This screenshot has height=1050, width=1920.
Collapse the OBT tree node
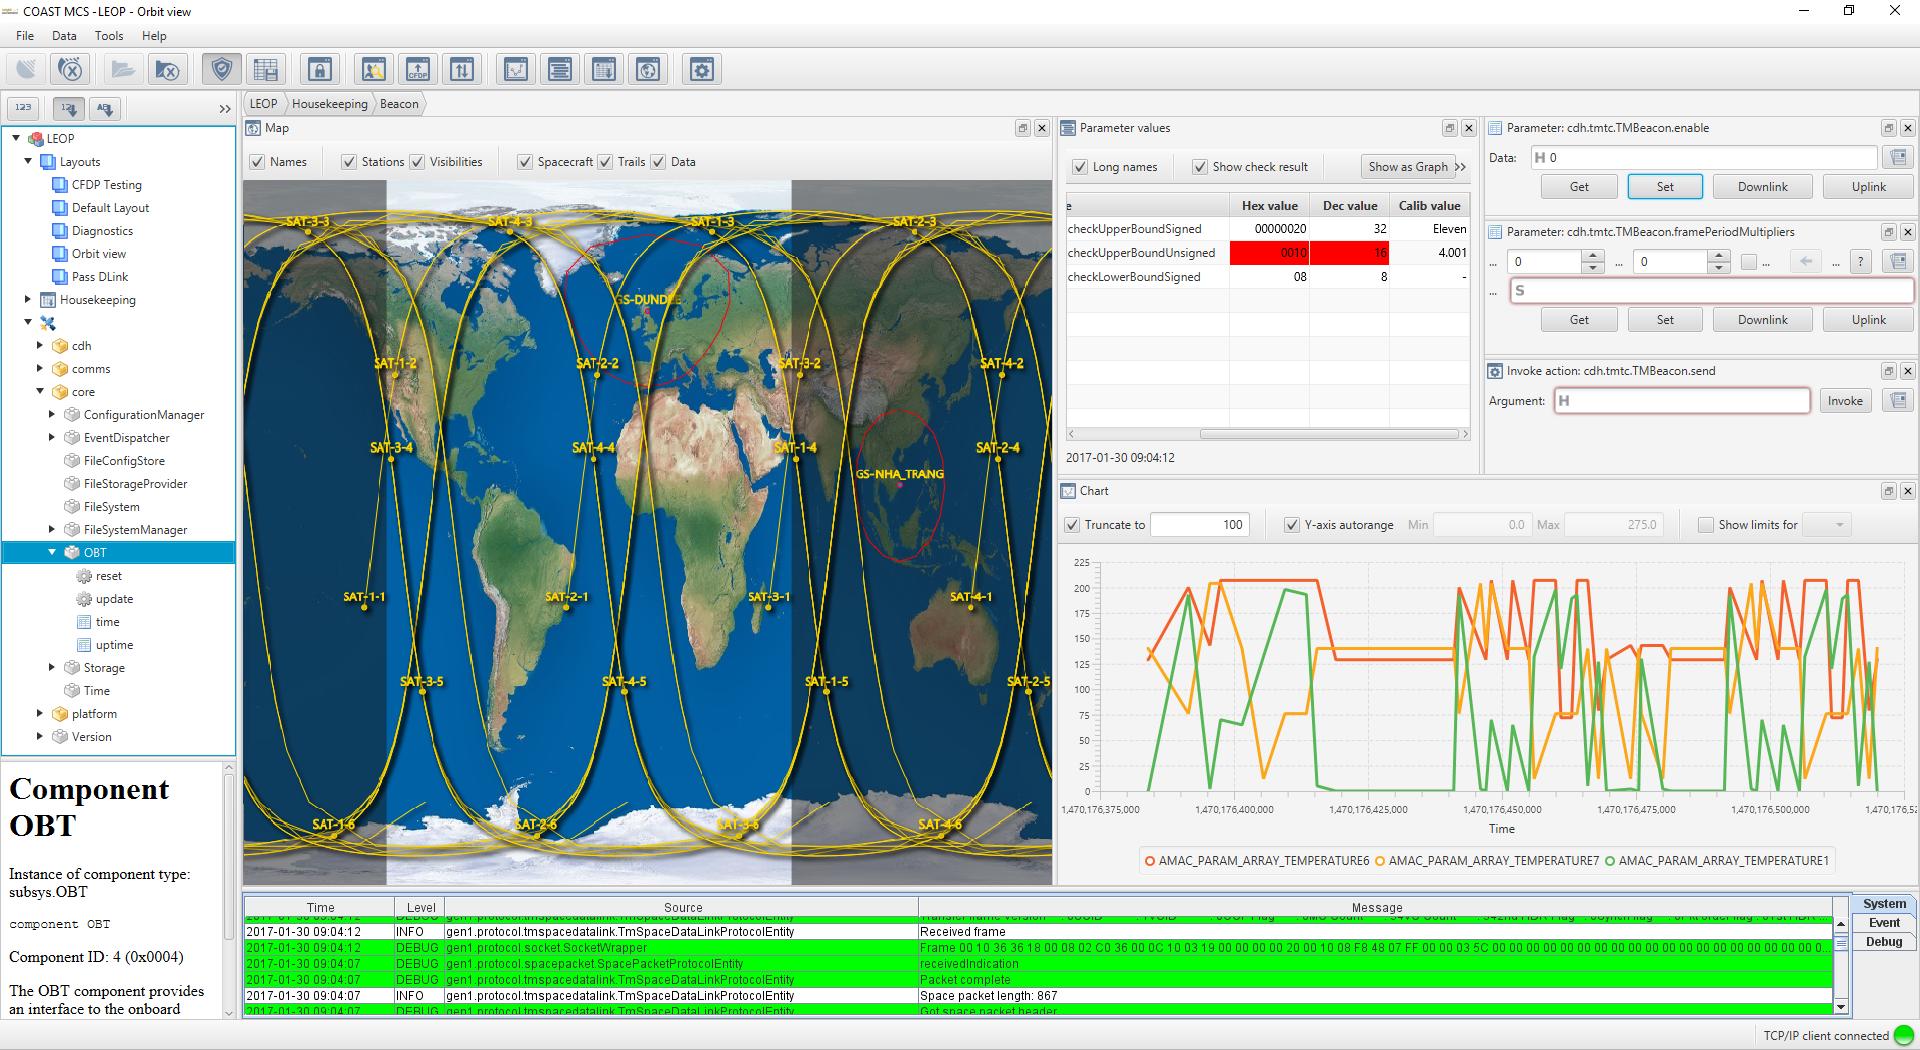click(x=52, y=552)
